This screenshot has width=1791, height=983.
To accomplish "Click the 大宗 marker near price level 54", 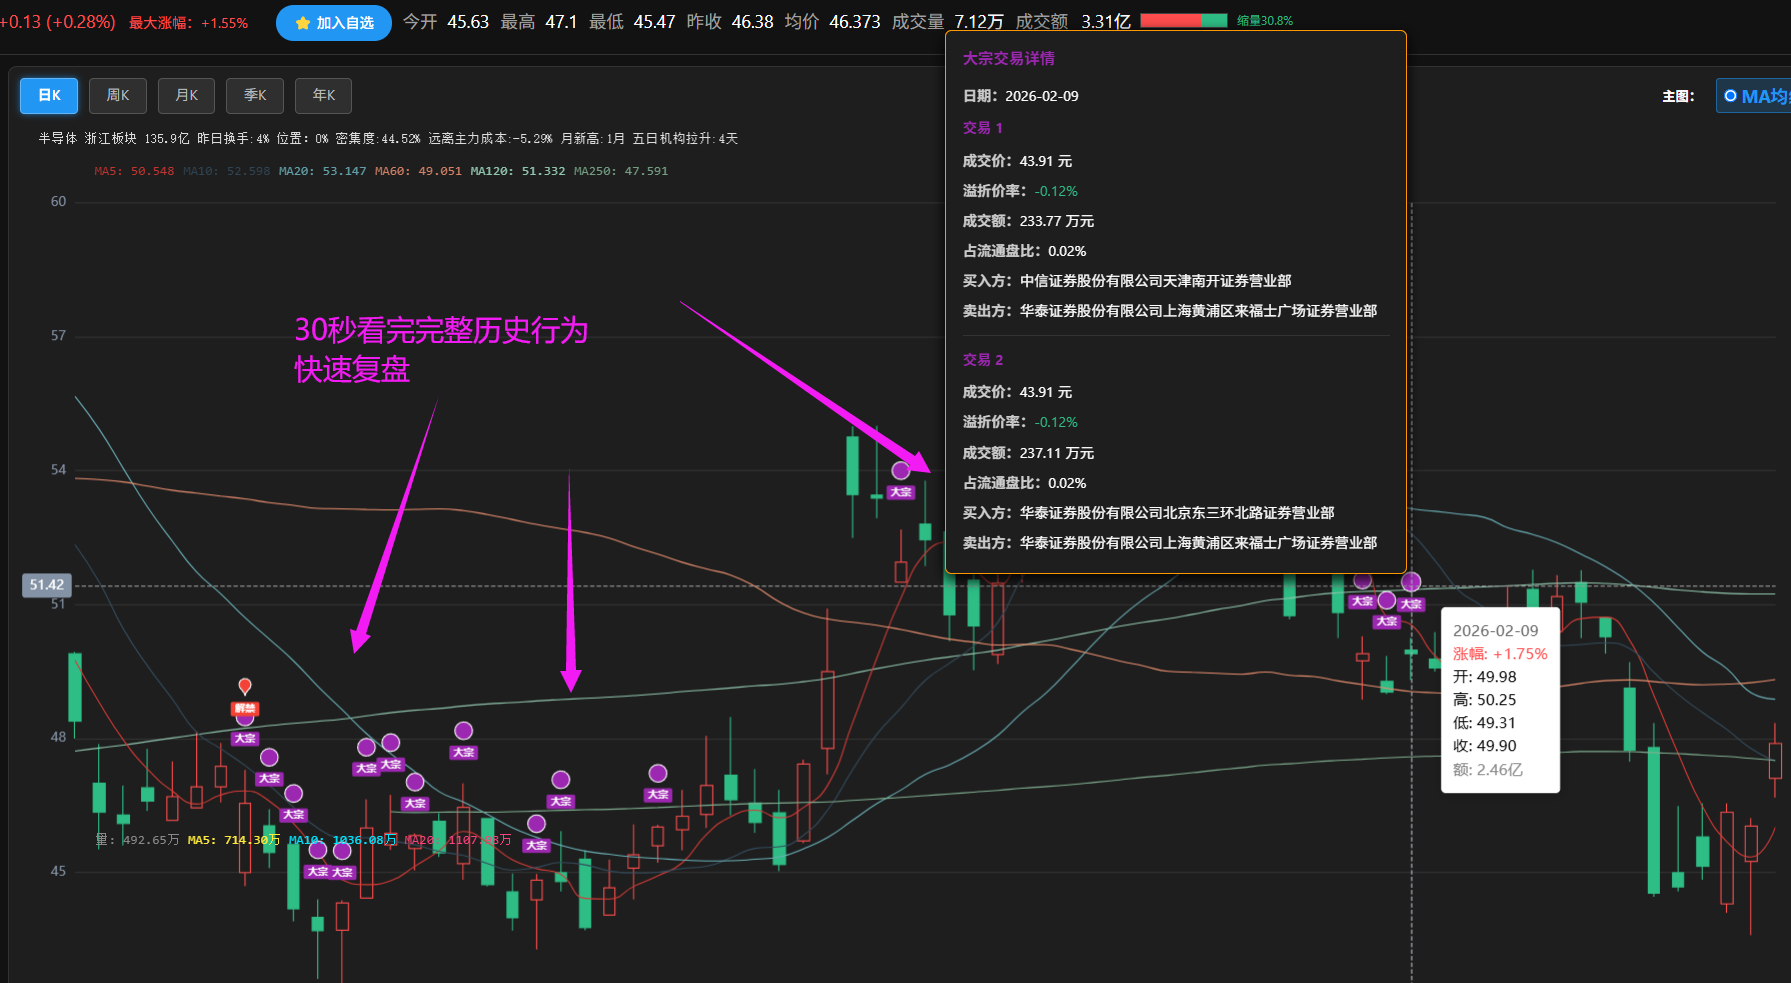I will [x=901, y=471].
